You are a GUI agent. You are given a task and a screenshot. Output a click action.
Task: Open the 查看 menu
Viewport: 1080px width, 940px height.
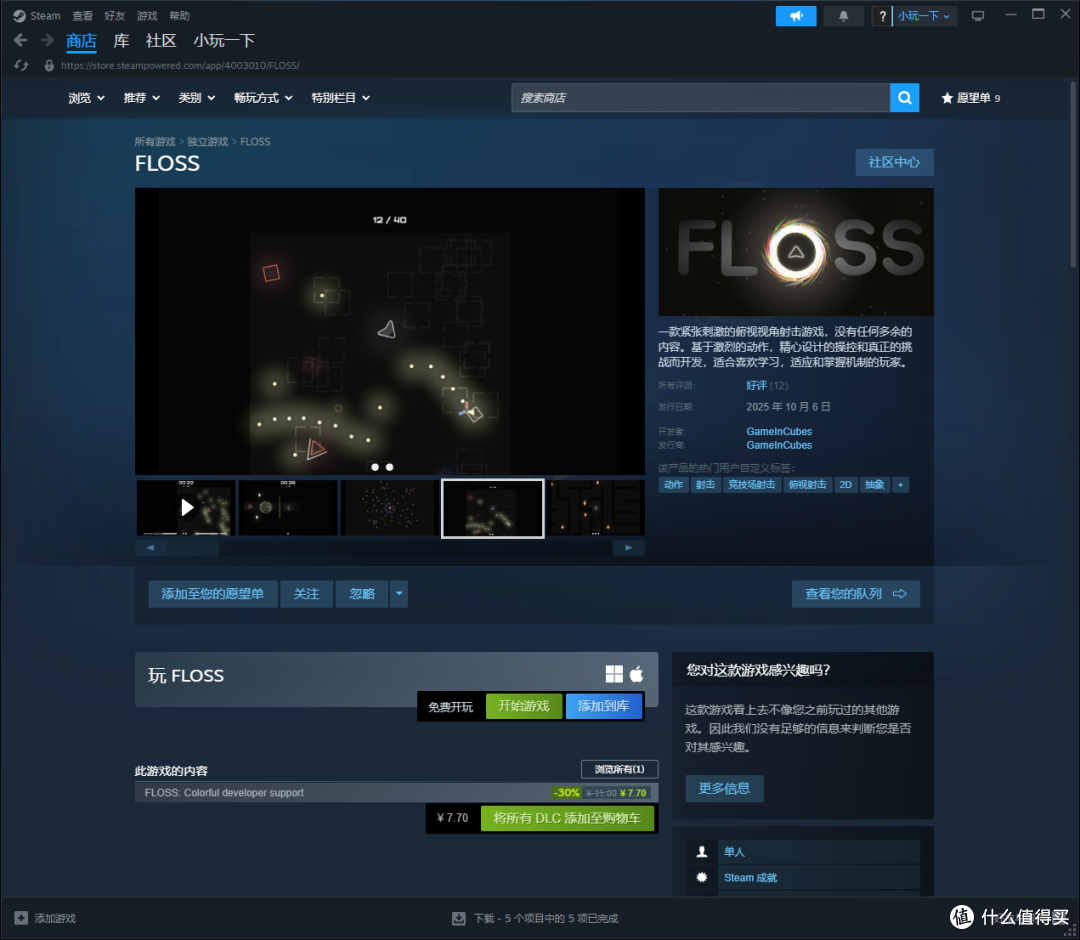point(82,16)
